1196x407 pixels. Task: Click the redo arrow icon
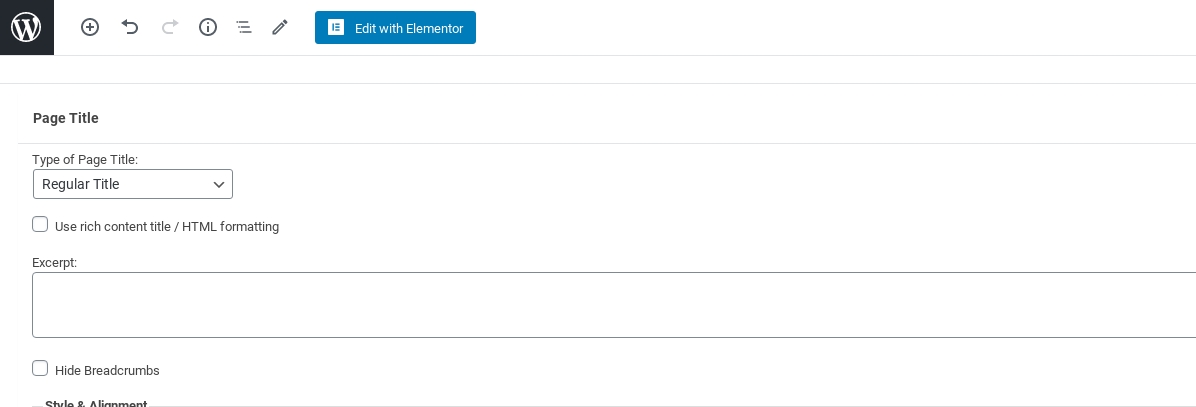tap(169, 28)
